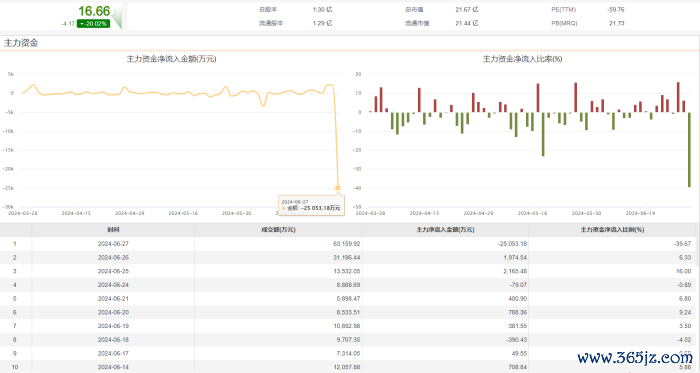Screen dimensions: 700x373
Task: Click the 2024-04-29 axis label on bar chart
Action: [x=478, y=213]
